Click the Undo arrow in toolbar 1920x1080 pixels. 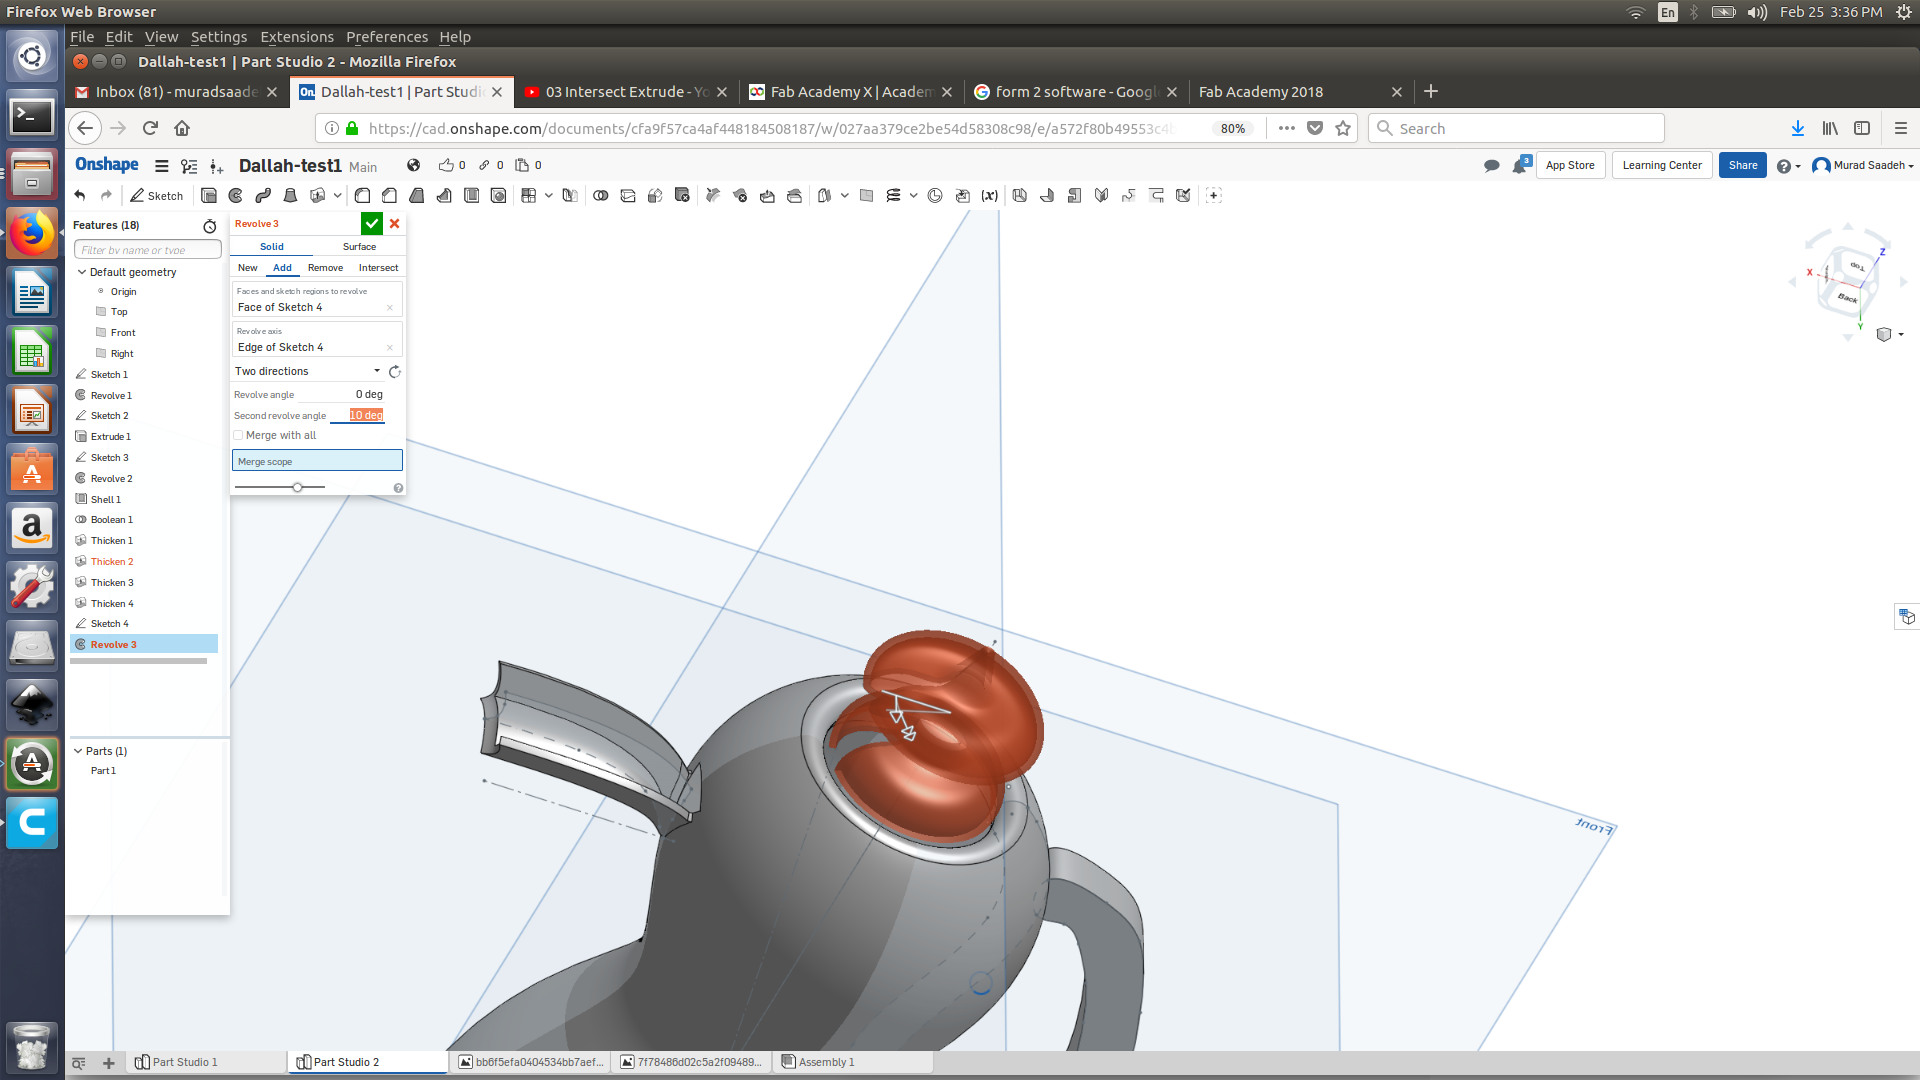80,196
